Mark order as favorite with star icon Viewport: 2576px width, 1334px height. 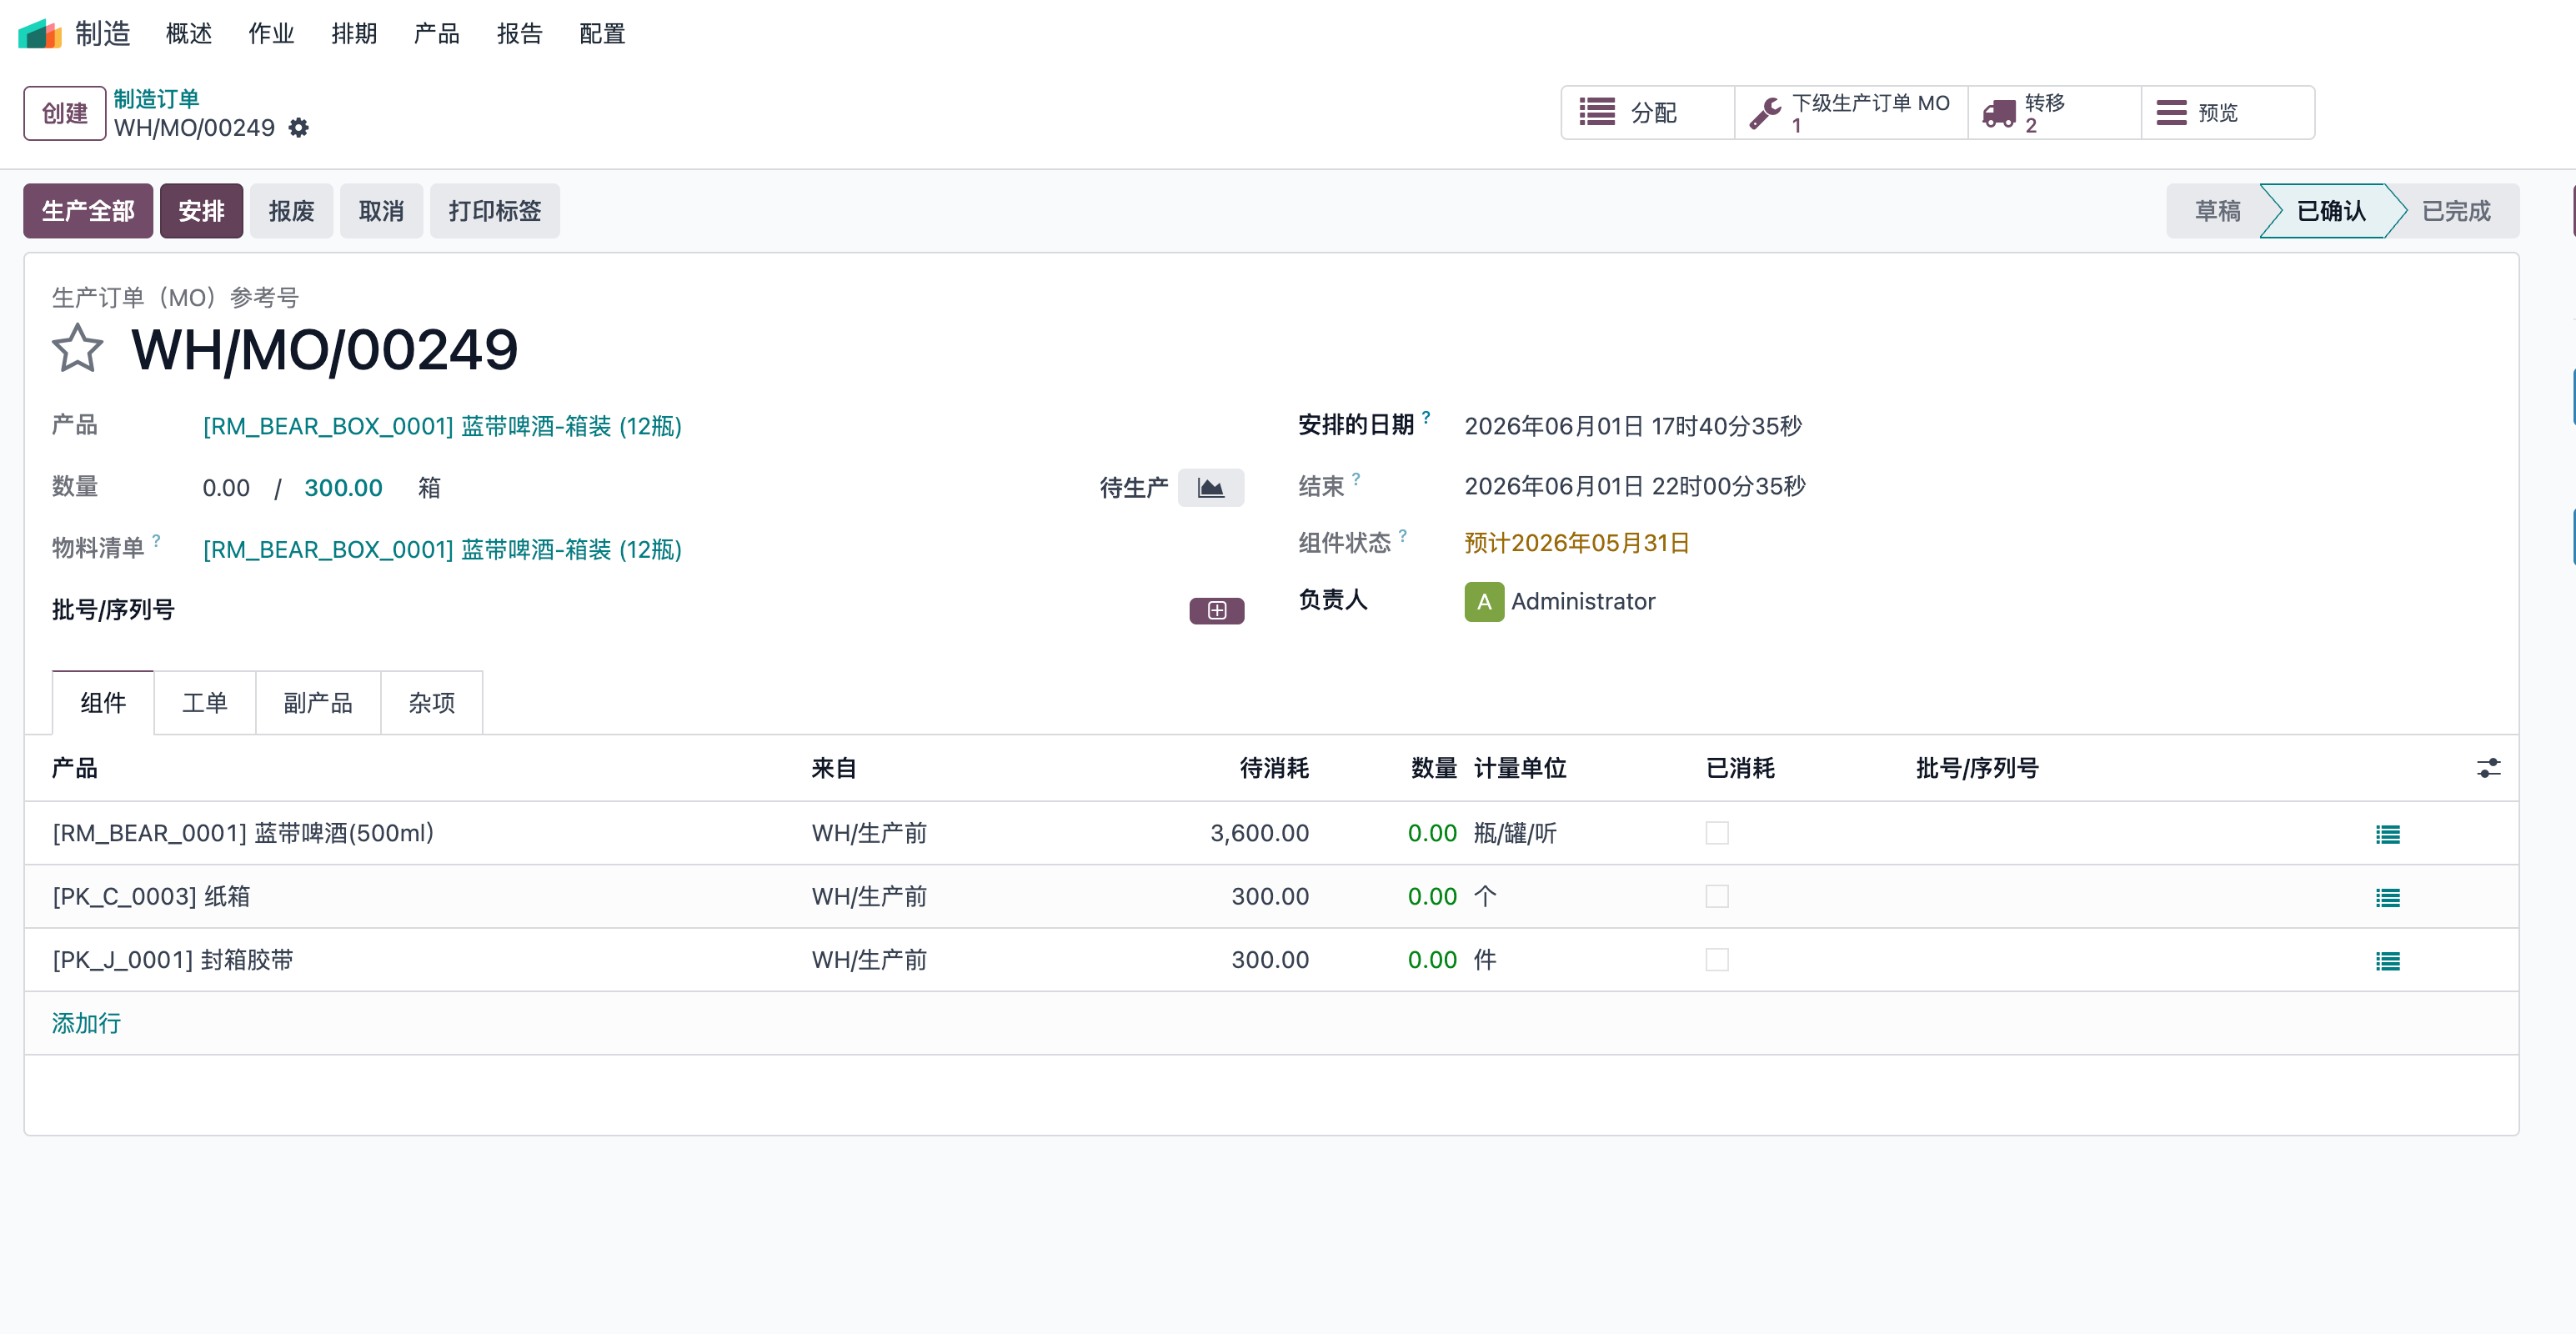coord(77,349)
